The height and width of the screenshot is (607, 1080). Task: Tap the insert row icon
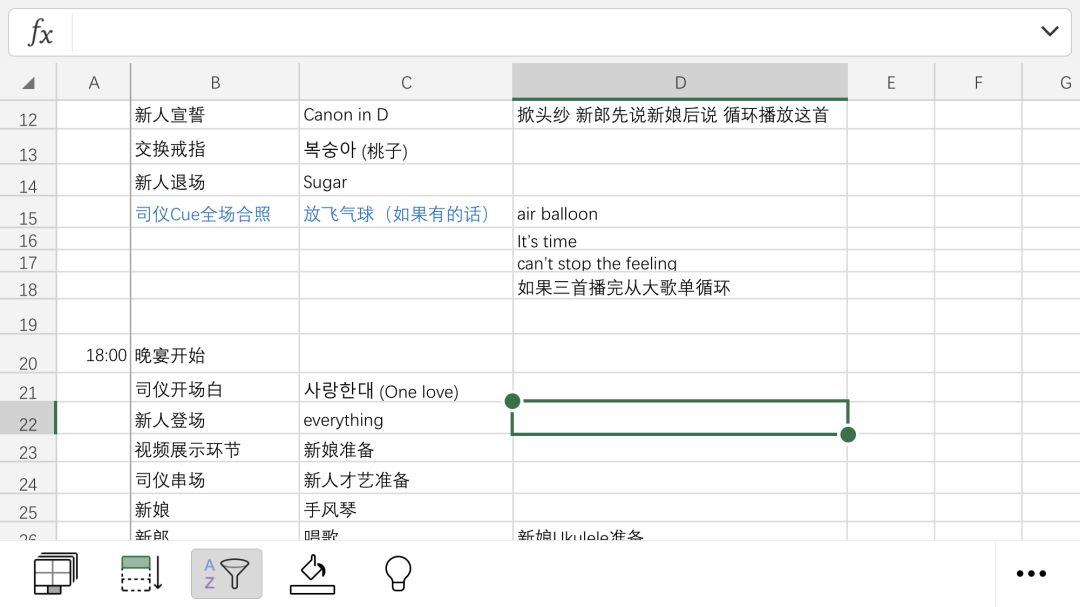pyautogui.click(x=141, y=574)
